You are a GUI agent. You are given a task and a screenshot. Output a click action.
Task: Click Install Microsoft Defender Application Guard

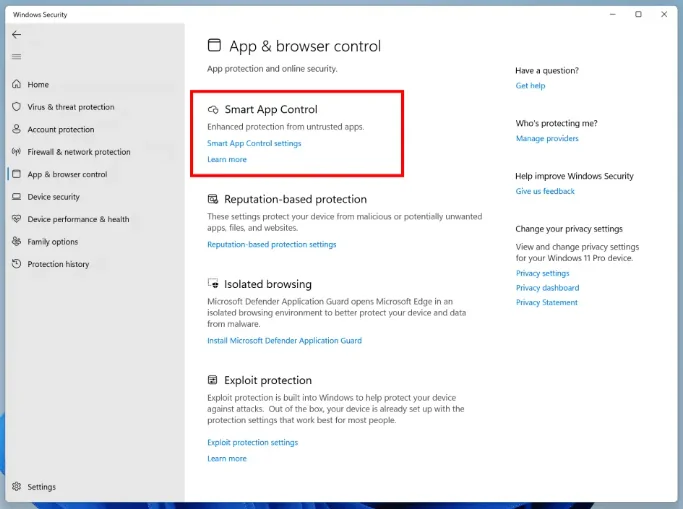(284, 340)
